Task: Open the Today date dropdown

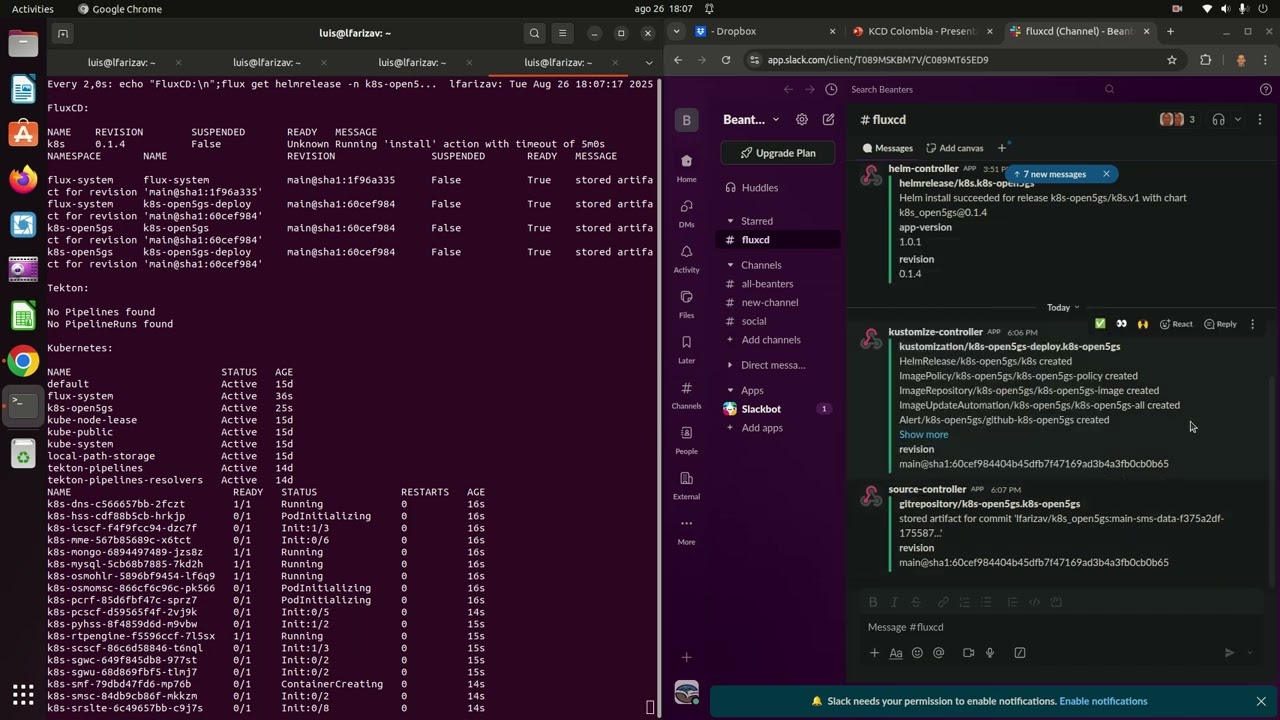Action: [x=1063, y=307]
